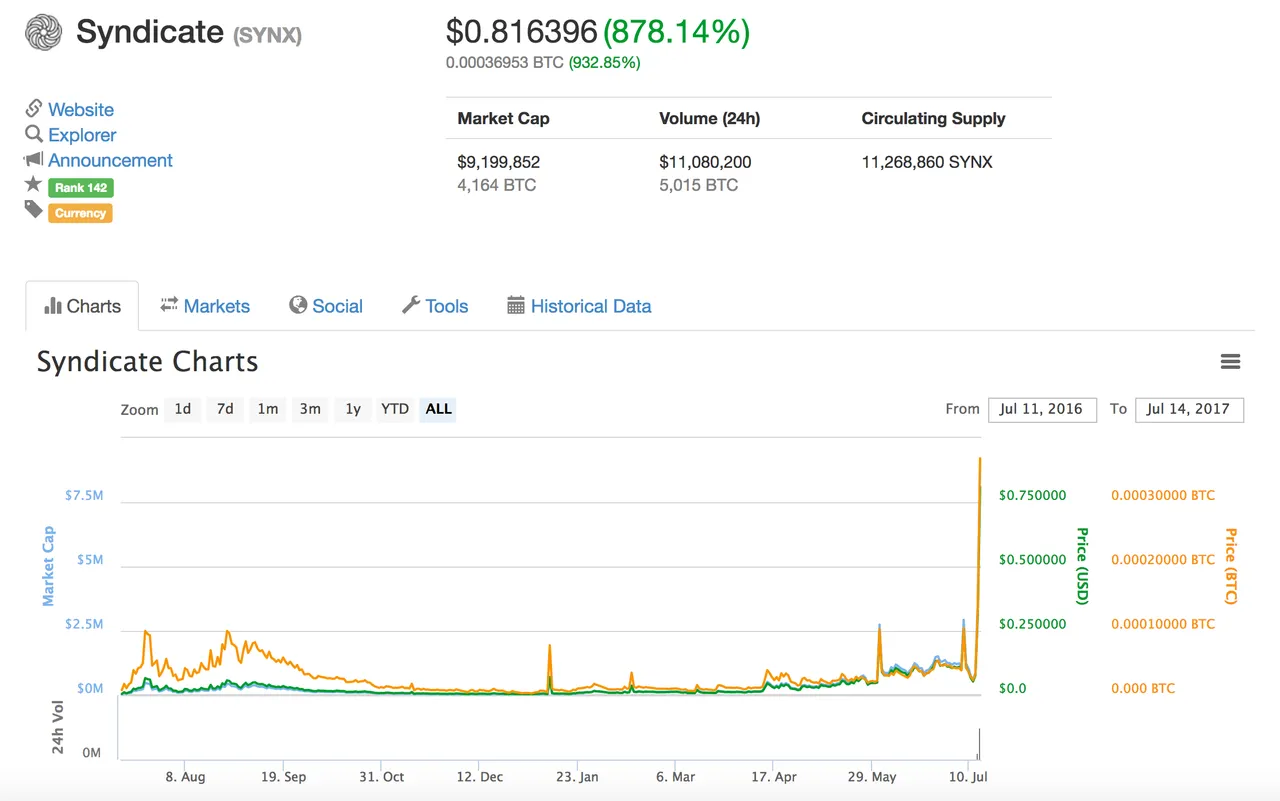Click the calendar icon in Historical Data tab
This screenshot has width=1280, height=801.
(516, 305)
